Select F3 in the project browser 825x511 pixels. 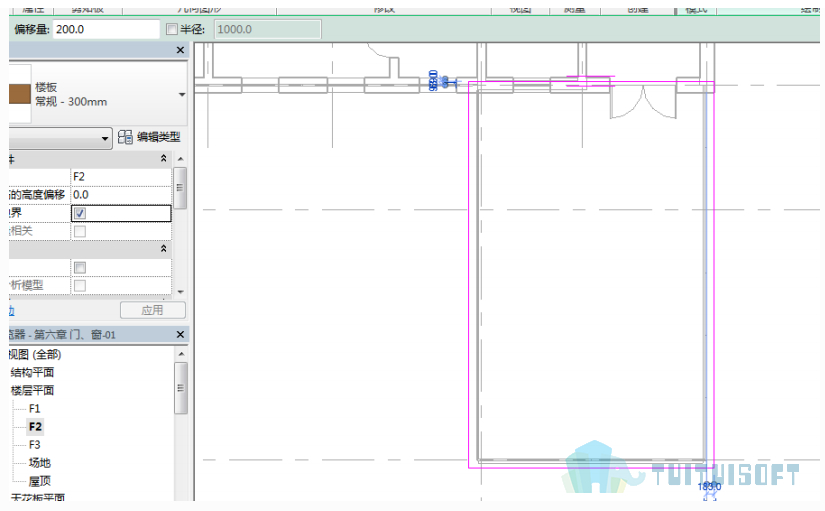pos(35,445)
